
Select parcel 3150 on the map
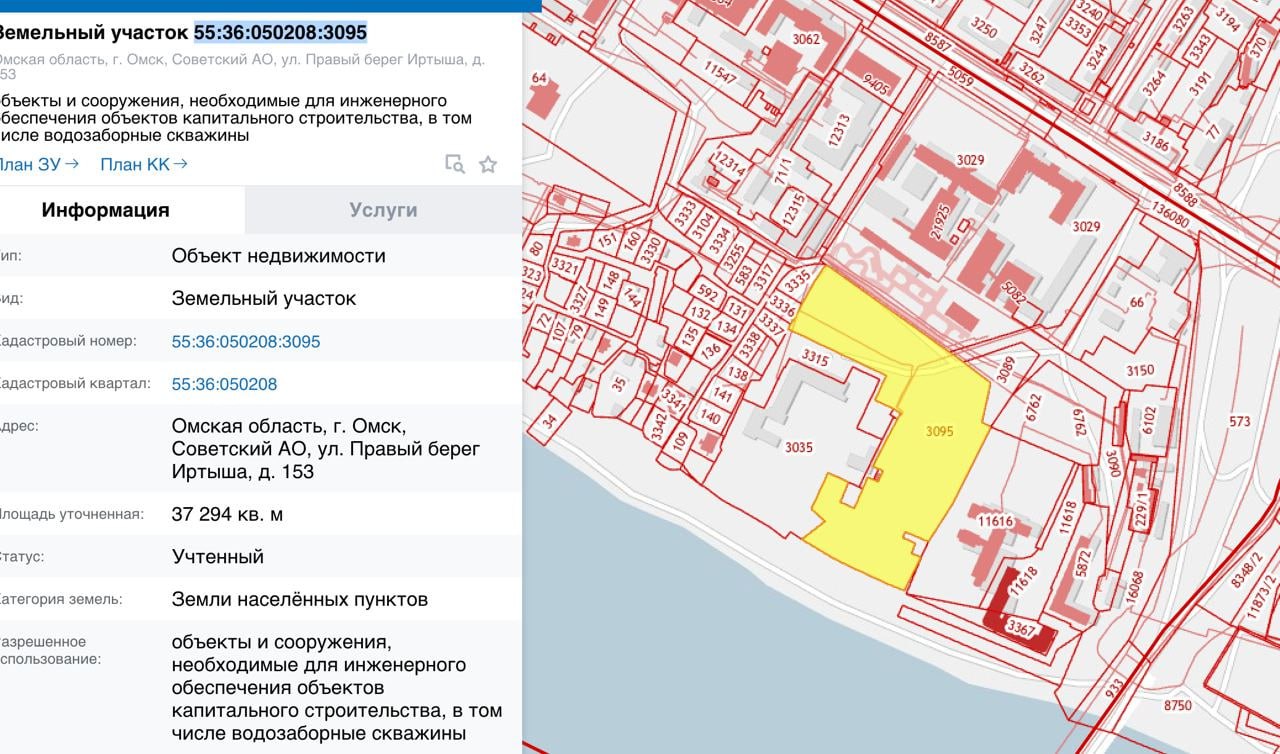tap(1139, 371)
